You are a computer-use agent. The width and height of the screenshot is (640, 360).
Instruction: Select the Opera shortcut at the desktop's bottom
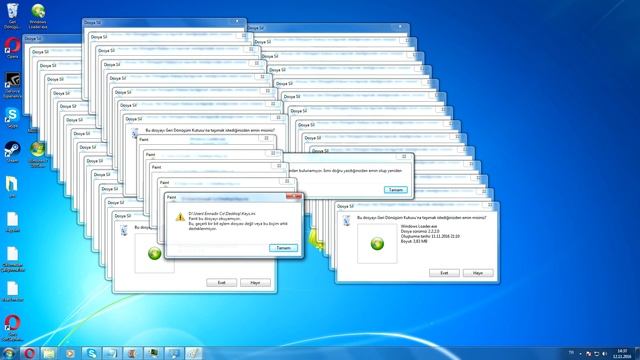pos(12,327)
